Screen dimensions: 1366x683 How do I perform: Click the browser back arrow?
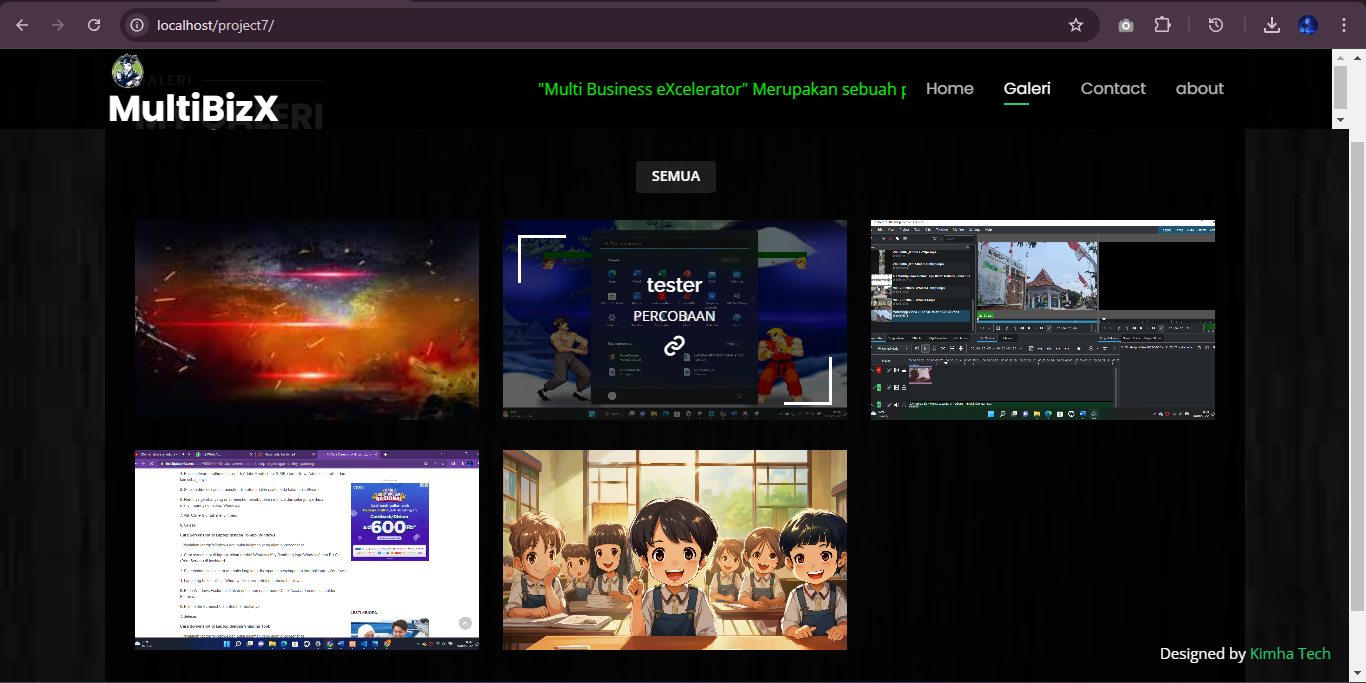coord(22,25)
